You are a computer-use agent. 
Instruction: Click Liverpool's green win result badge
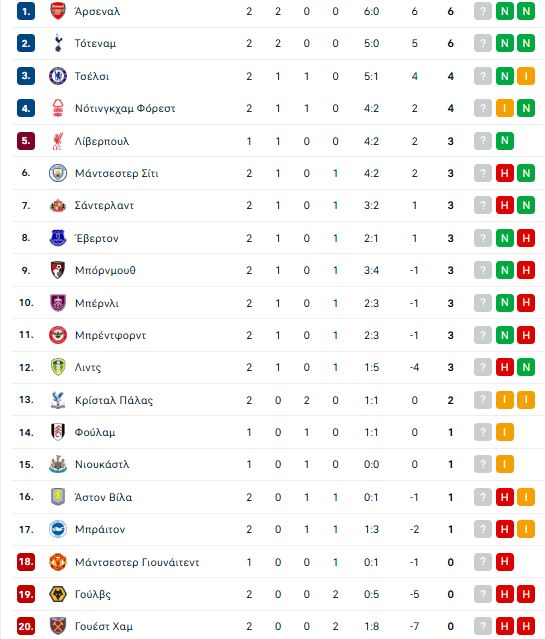click(x=505, y=141)
